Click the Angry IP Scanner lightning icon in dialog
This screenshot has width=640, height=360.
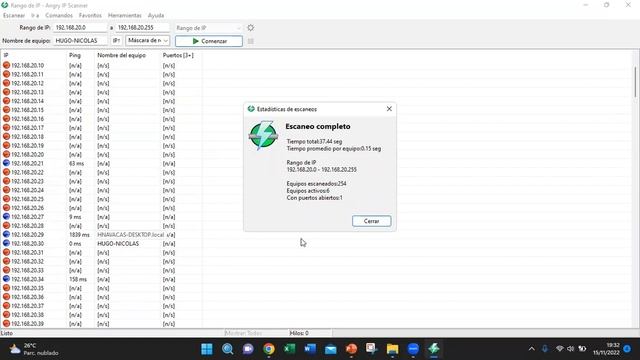pos(263,135)
